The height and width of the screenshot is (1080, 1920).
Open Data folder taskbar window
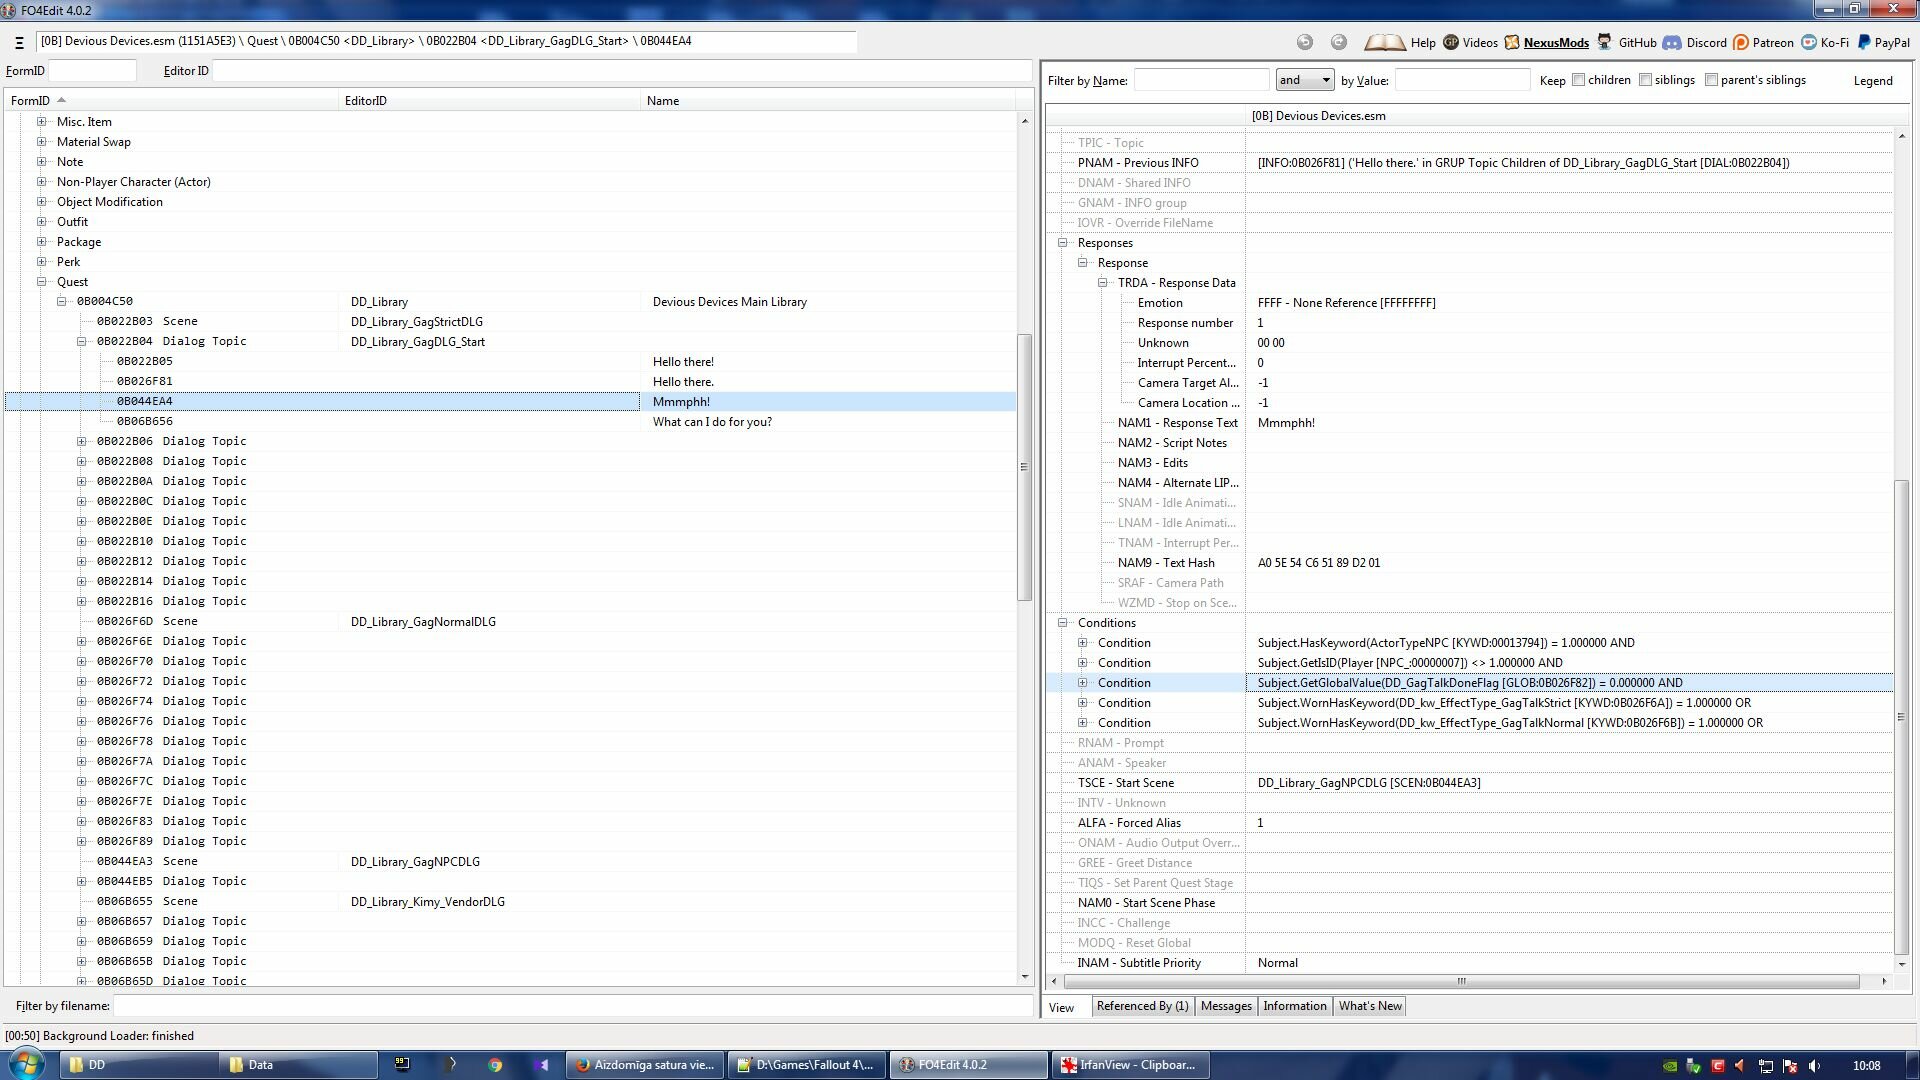point(299,1065)
